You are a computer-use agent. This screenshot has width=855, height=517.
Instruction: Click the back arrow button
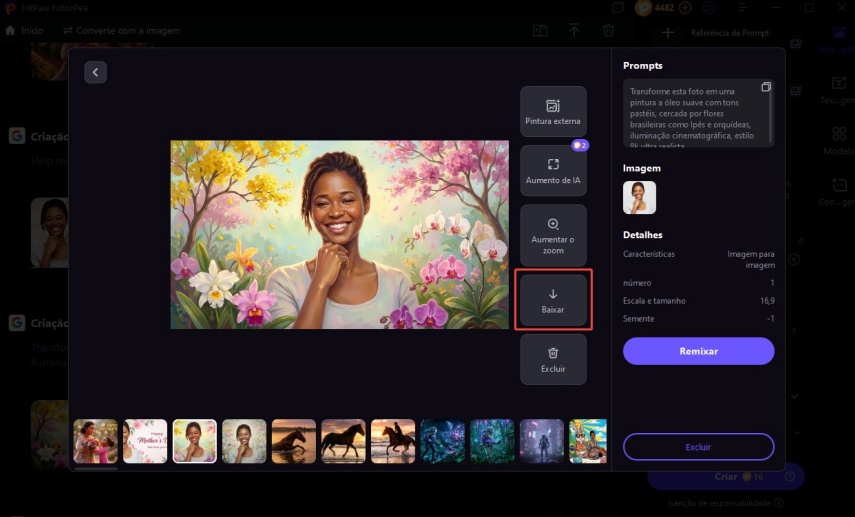tap(95, 72)
